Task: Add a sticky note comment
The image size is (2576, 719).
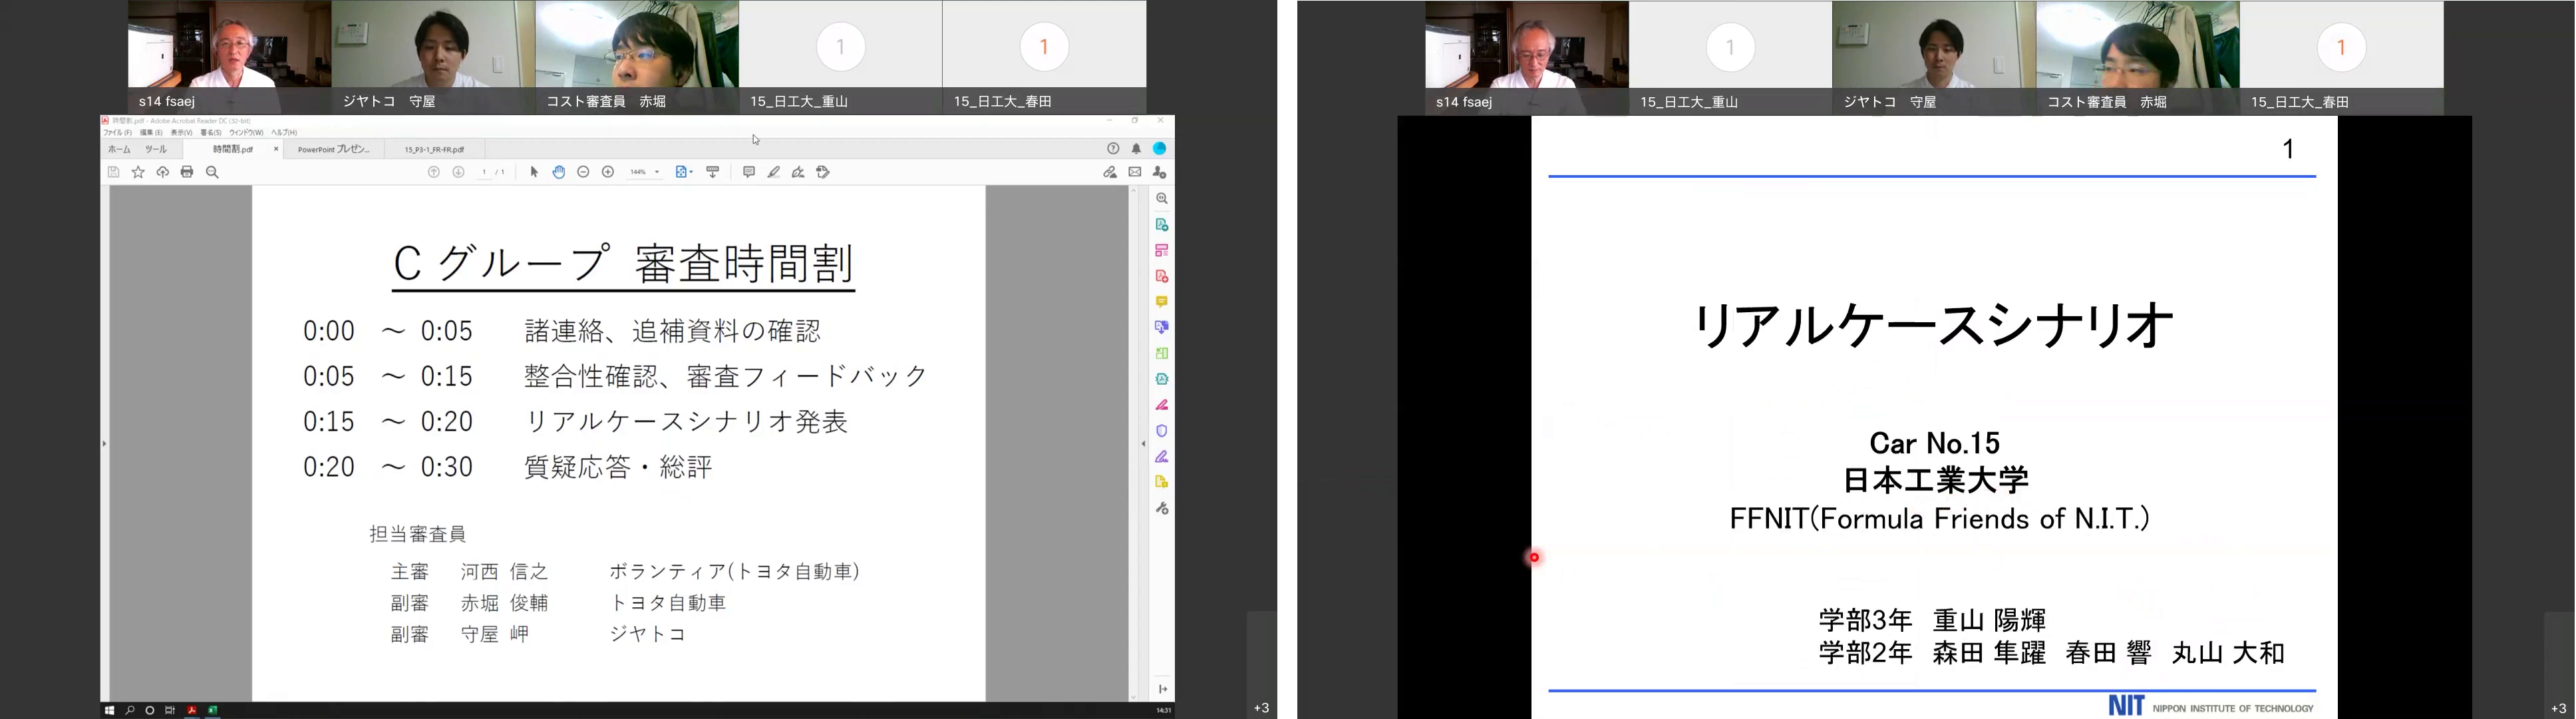Action: pos(749,172)
